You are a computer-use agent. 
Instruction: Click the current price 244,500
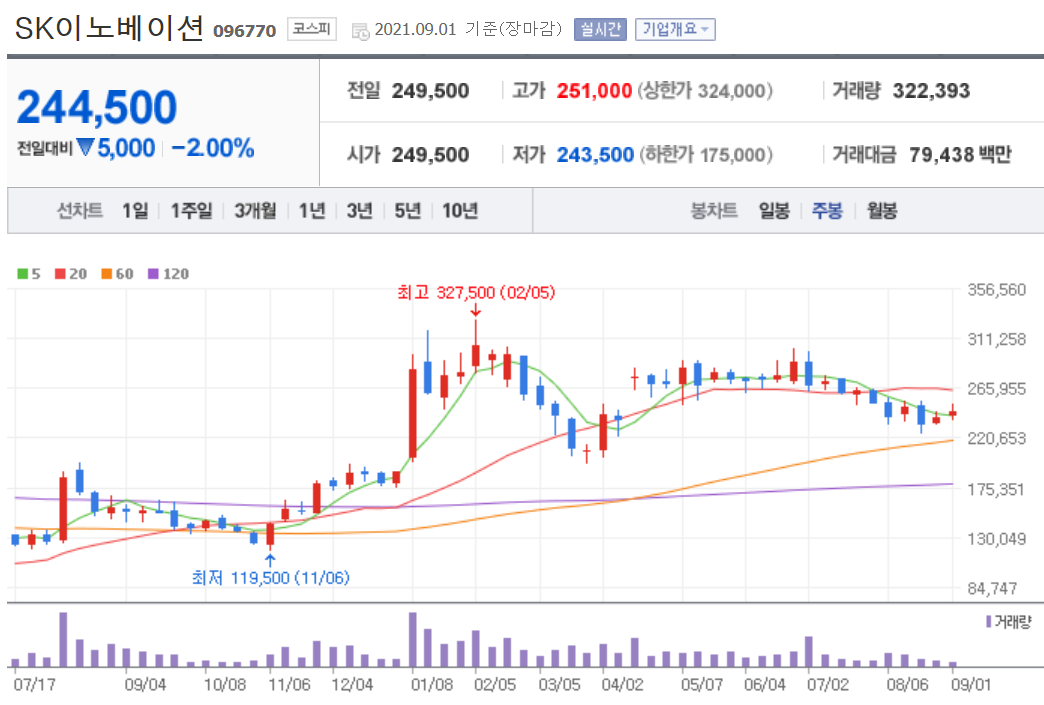pos(97,107)
